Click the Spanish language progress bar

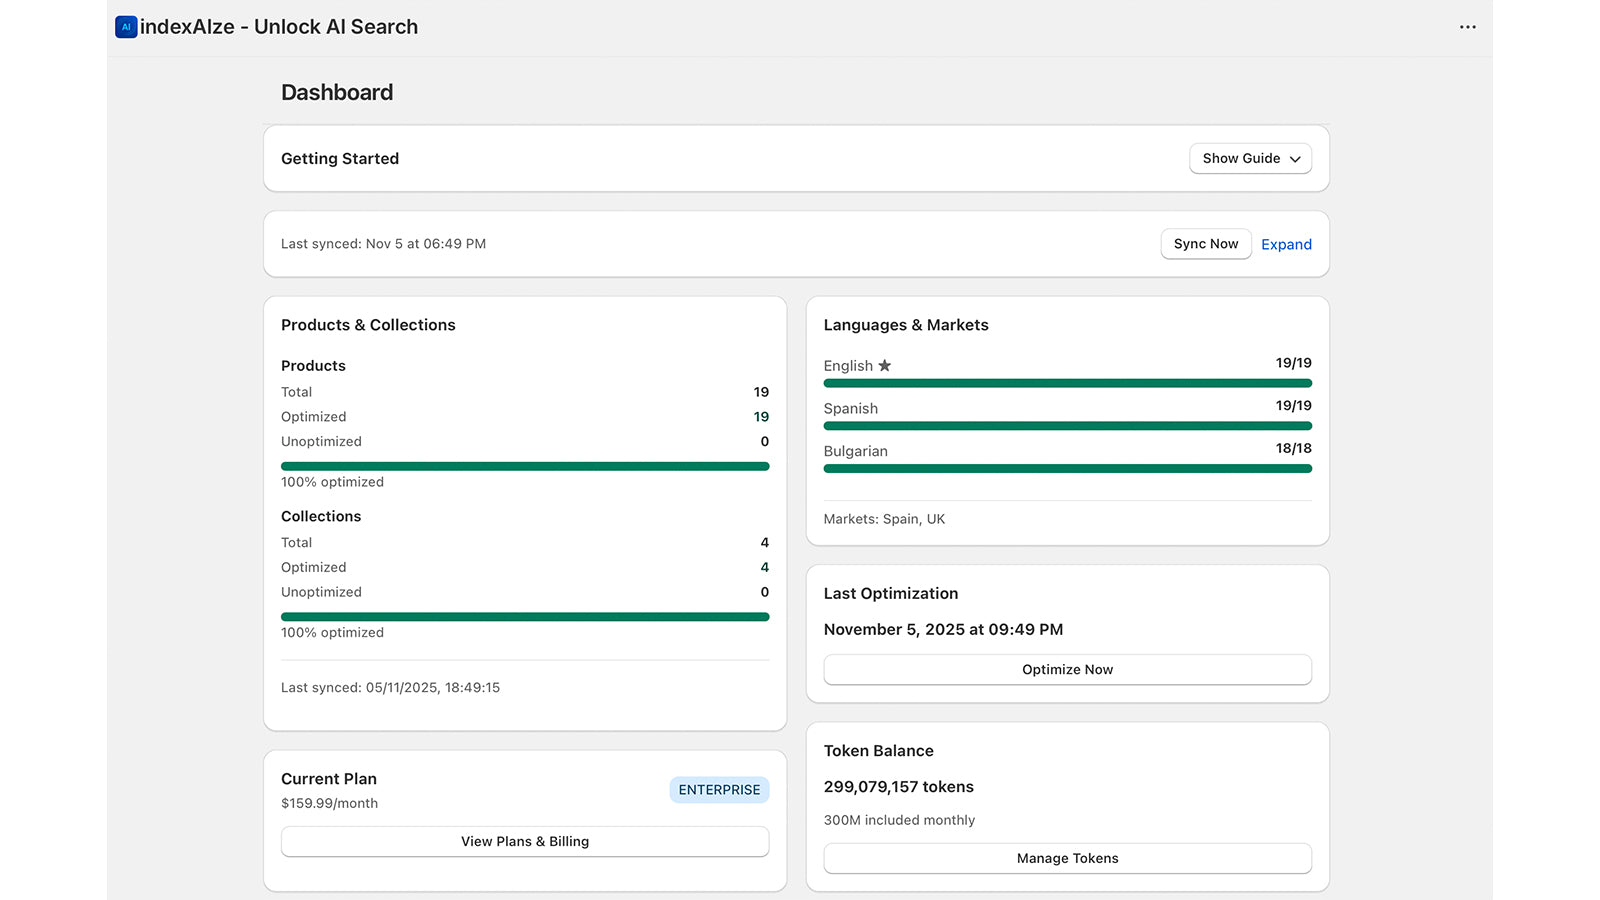point(1067,426)
